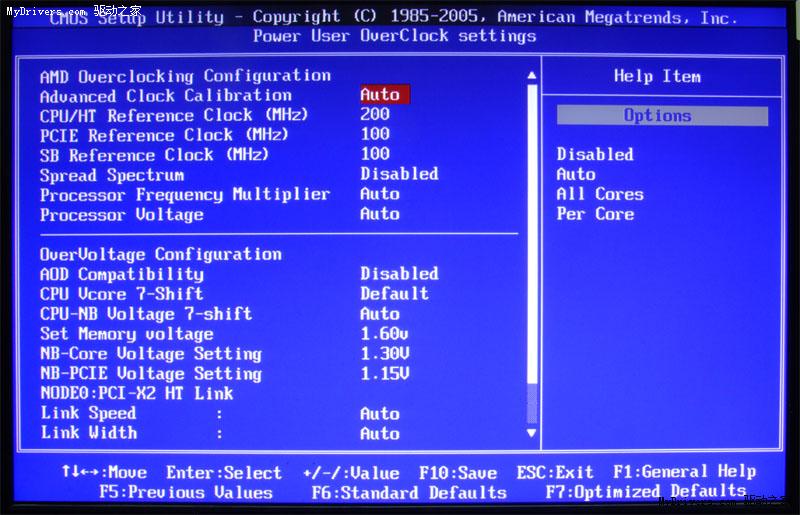The height and width of the screenshot is (515, 800).
Task: Click the F10:Save hint
Action: point(458,473)
